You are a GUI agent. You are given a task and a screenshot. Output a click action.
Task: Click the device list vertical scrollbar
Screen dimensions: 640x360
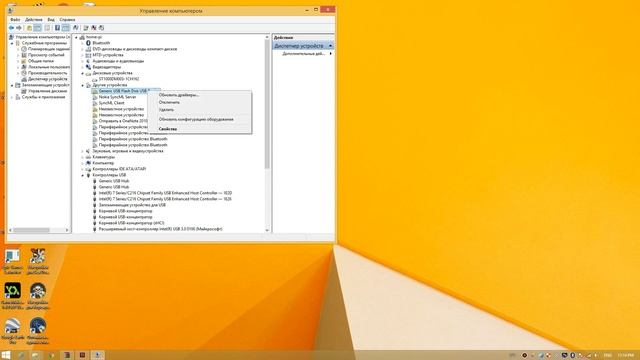(x=267, y=104)
